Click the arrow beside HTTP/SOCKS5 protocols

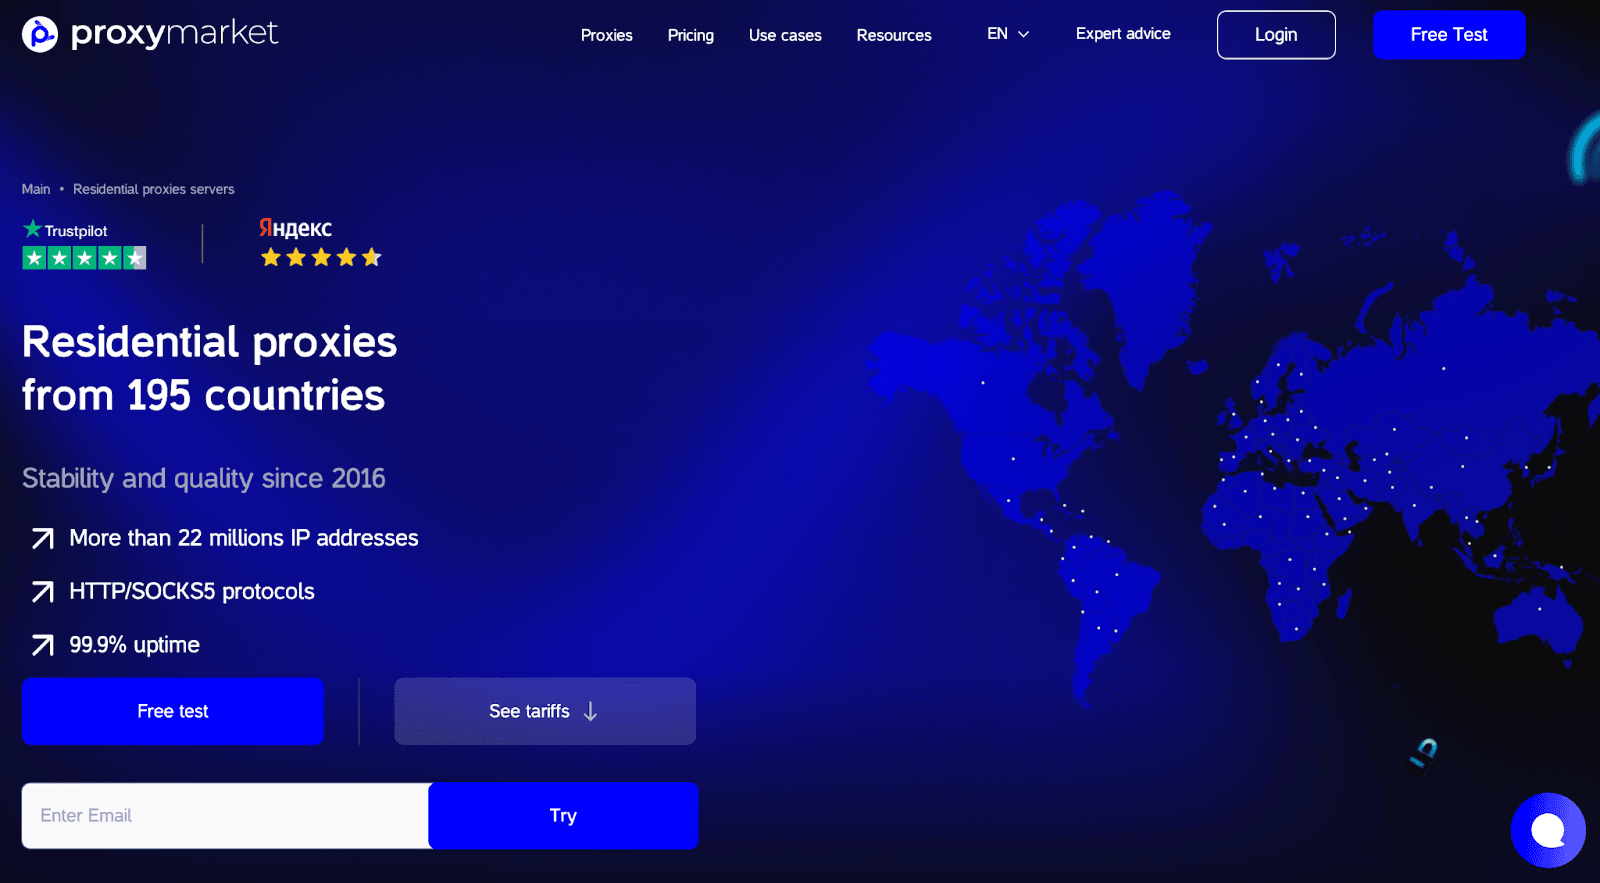[43, 592]
